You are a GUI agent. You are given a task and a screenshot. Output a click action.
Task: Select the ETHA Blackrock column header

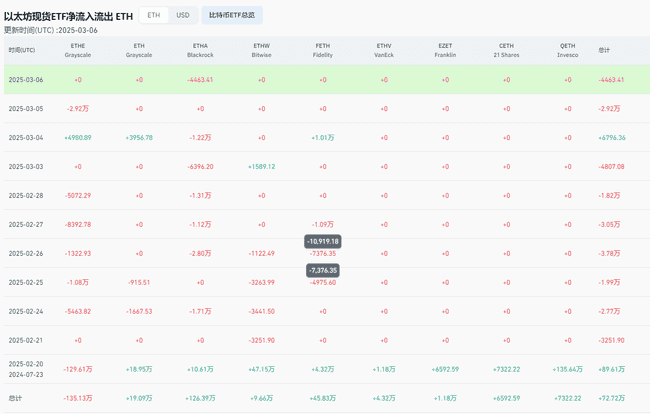tap(200, 50)
